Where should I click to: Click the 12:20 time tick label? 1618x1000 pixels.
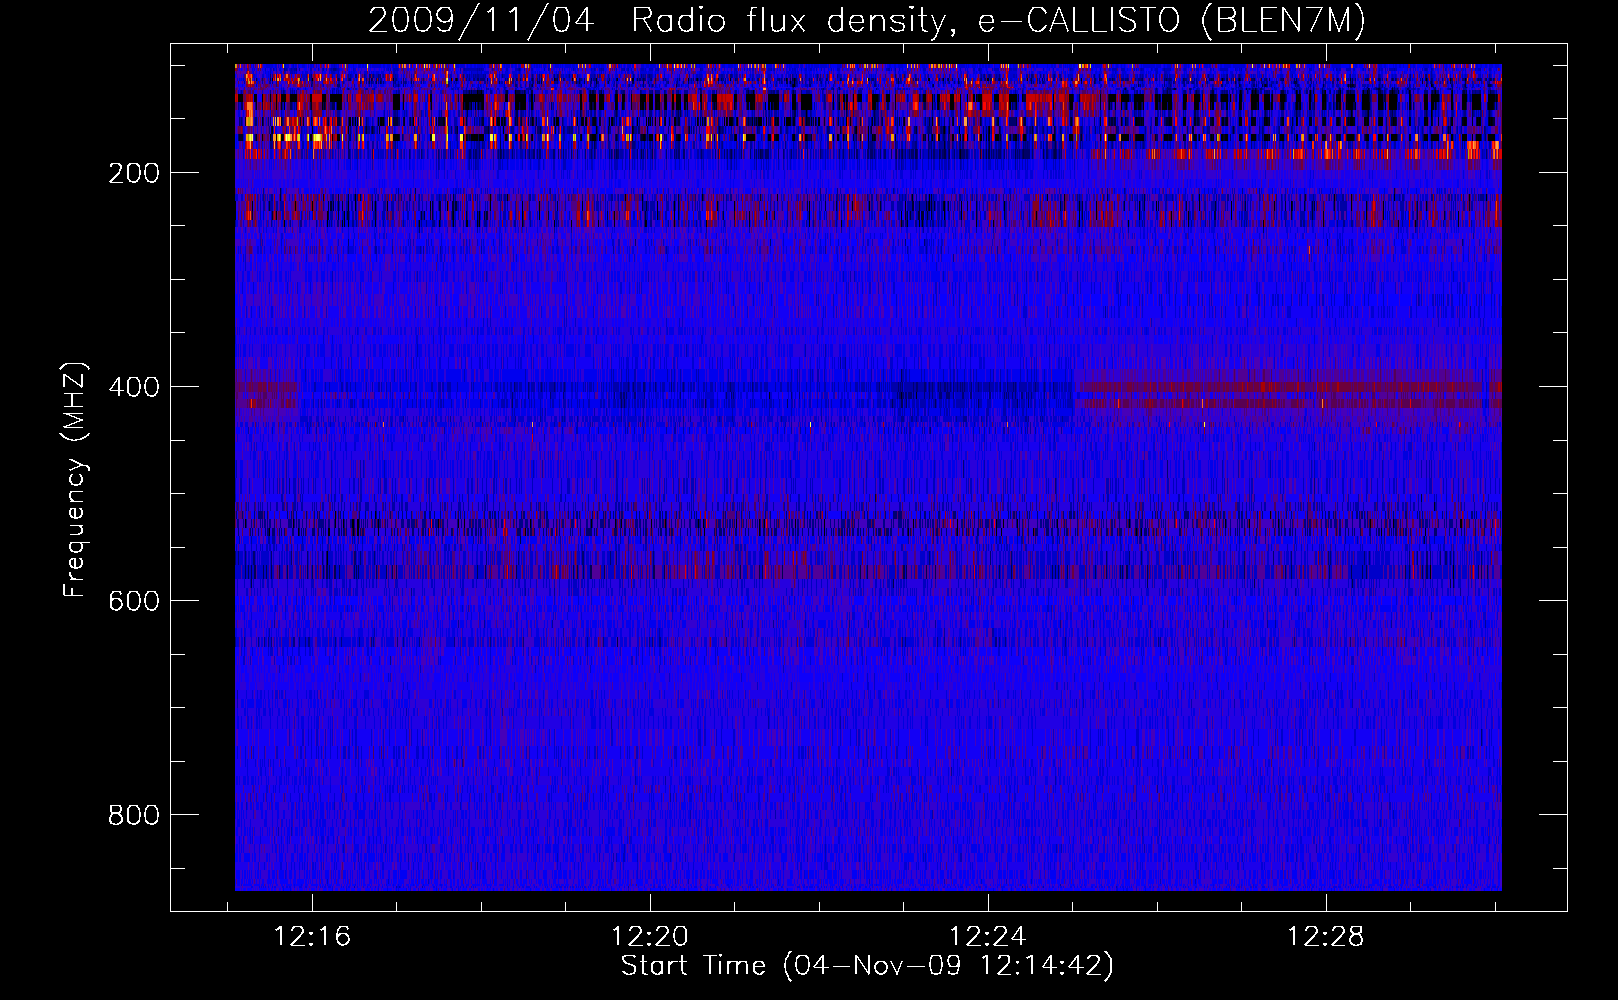651,937
